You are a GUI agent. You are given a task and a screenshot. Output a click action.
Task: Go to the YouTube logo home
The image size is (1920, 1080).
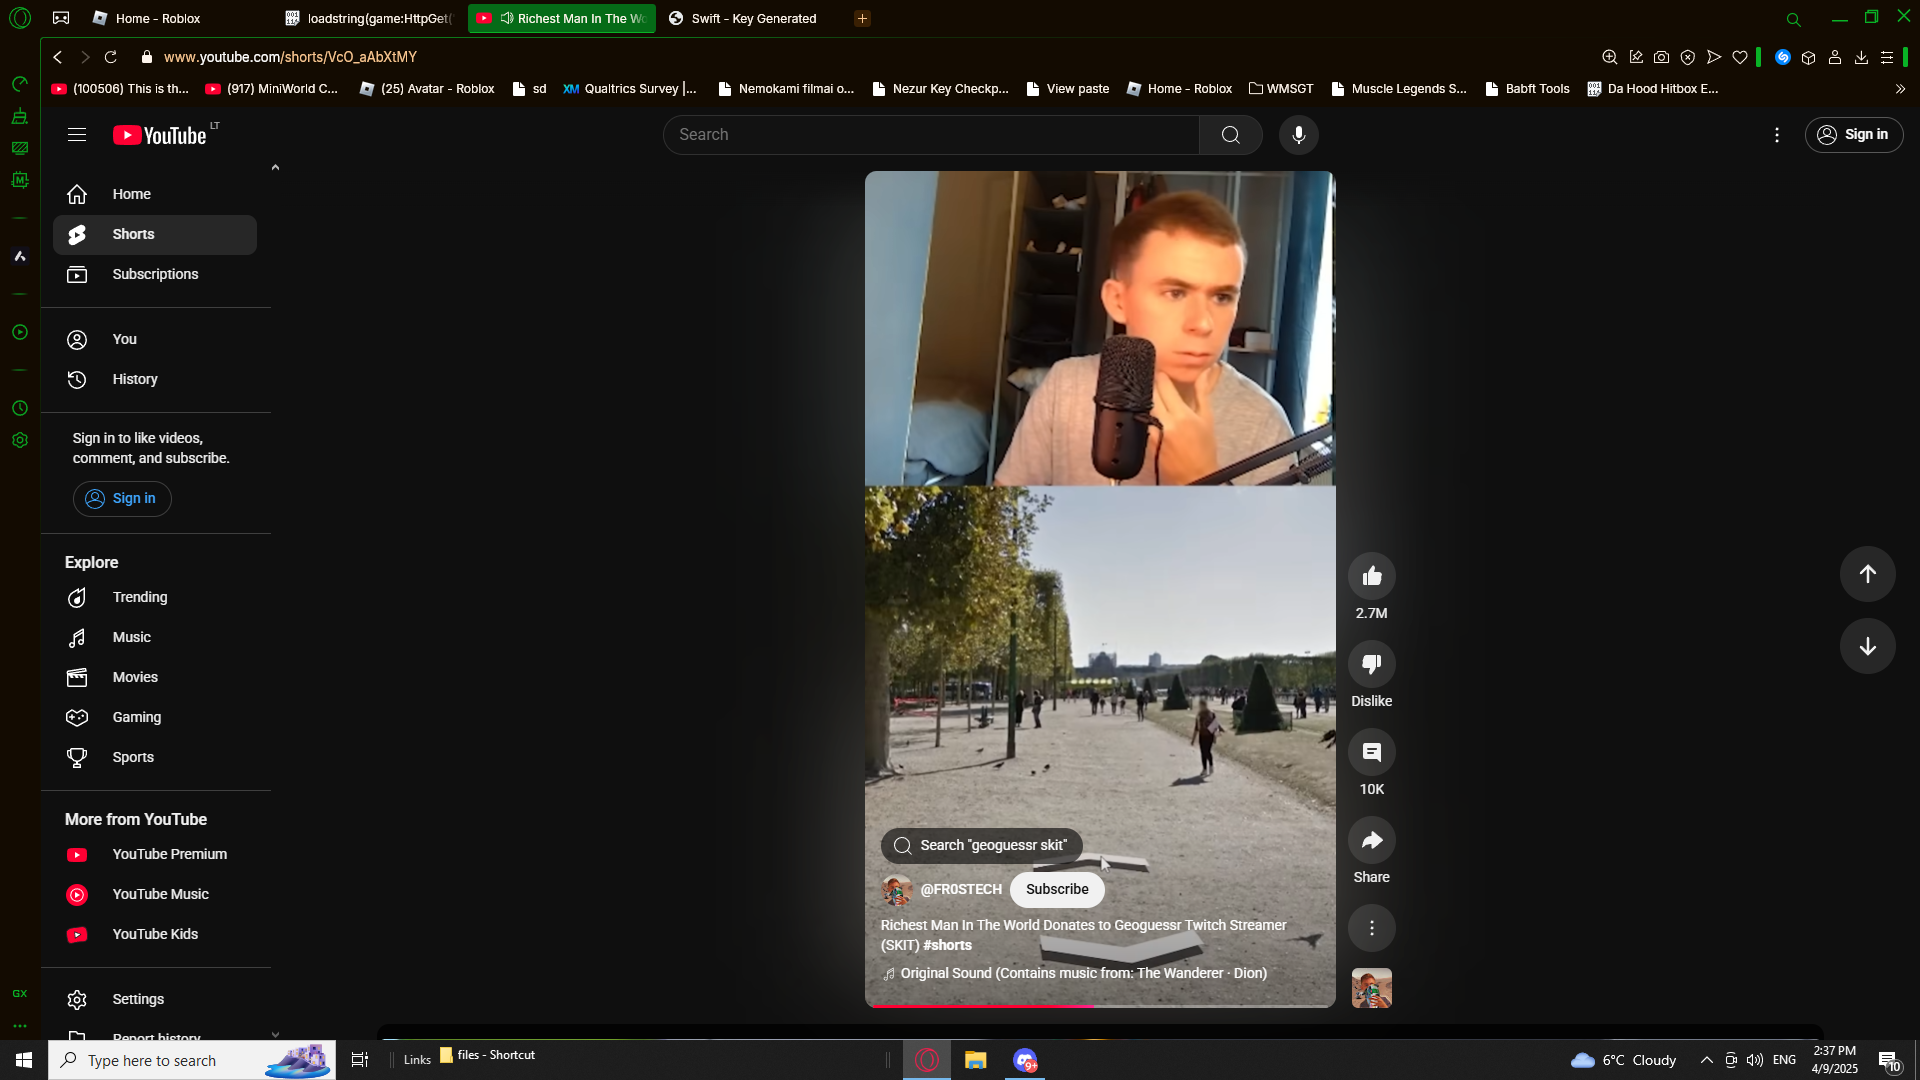point(160,135)
